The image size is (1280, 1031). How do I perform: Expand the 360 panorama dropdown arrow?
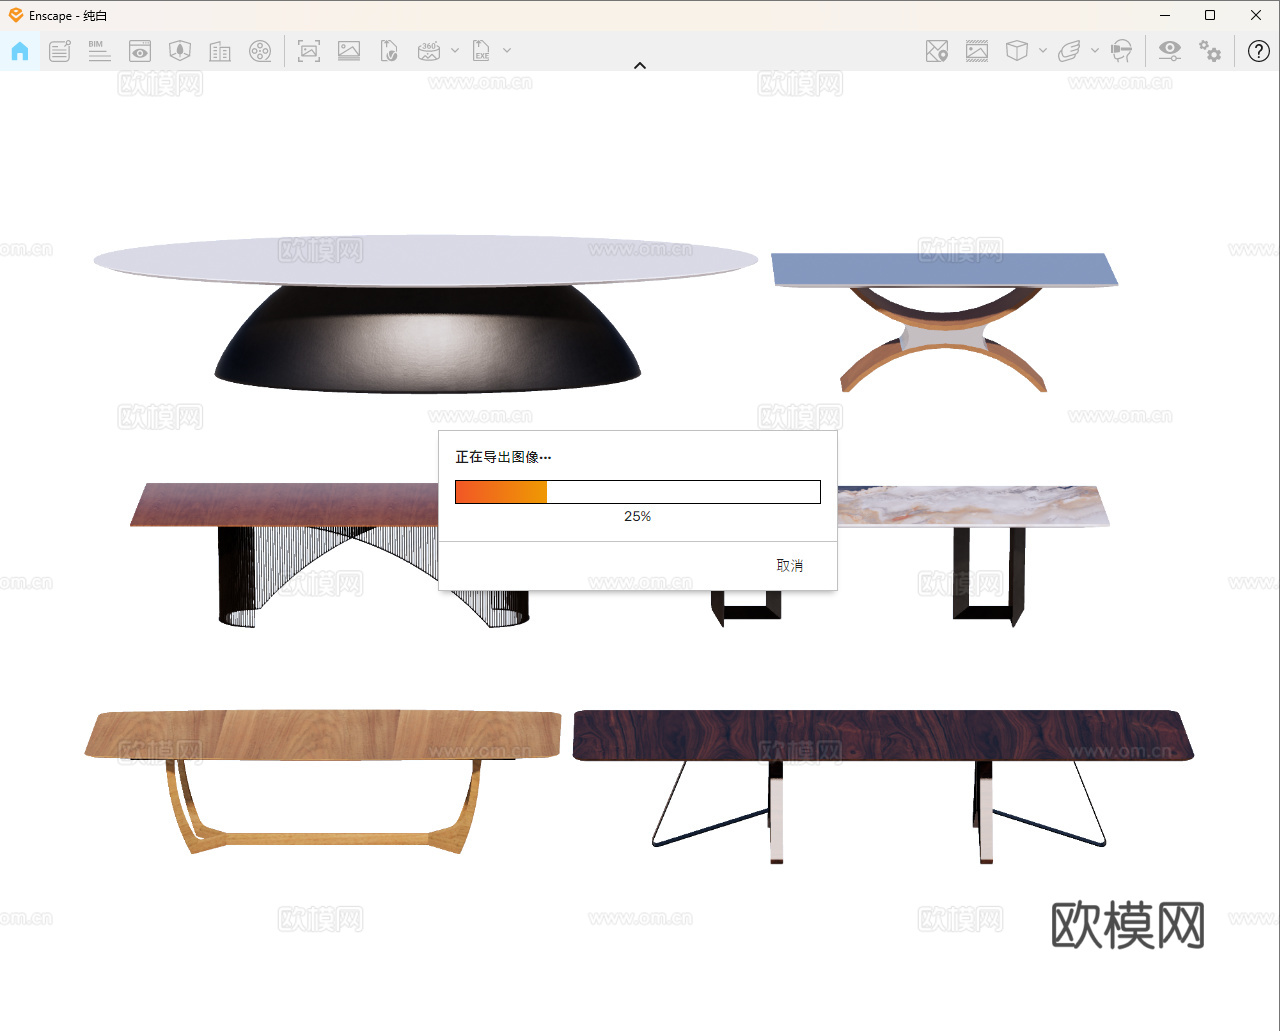coord(455,51)
